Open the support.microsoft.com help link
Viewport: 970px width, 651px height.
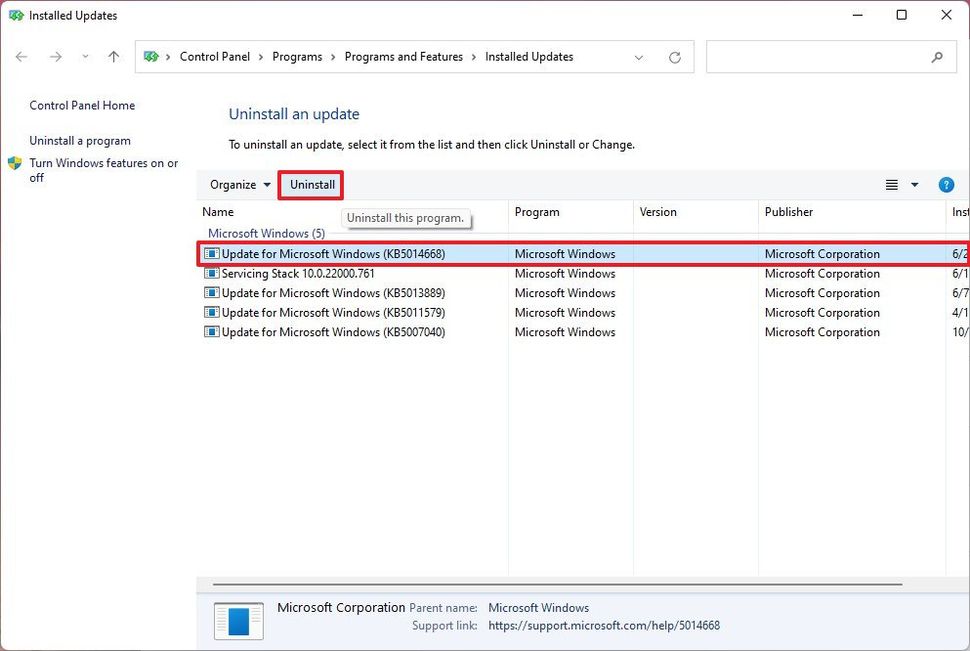pos(603,625)
